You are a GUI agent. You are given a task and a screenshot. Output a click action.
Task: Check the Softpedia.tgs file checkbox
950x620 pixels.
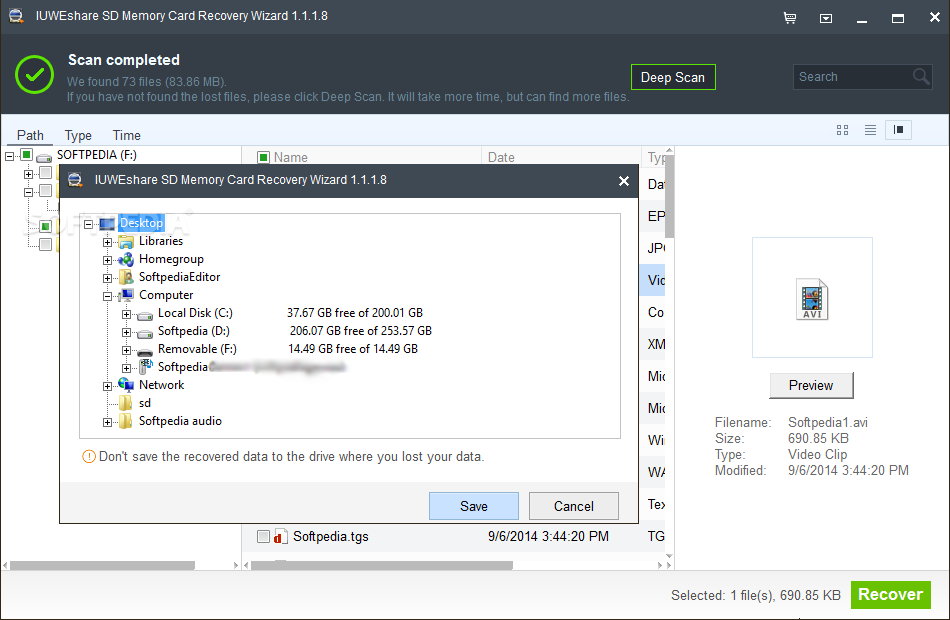coord(263,536)
